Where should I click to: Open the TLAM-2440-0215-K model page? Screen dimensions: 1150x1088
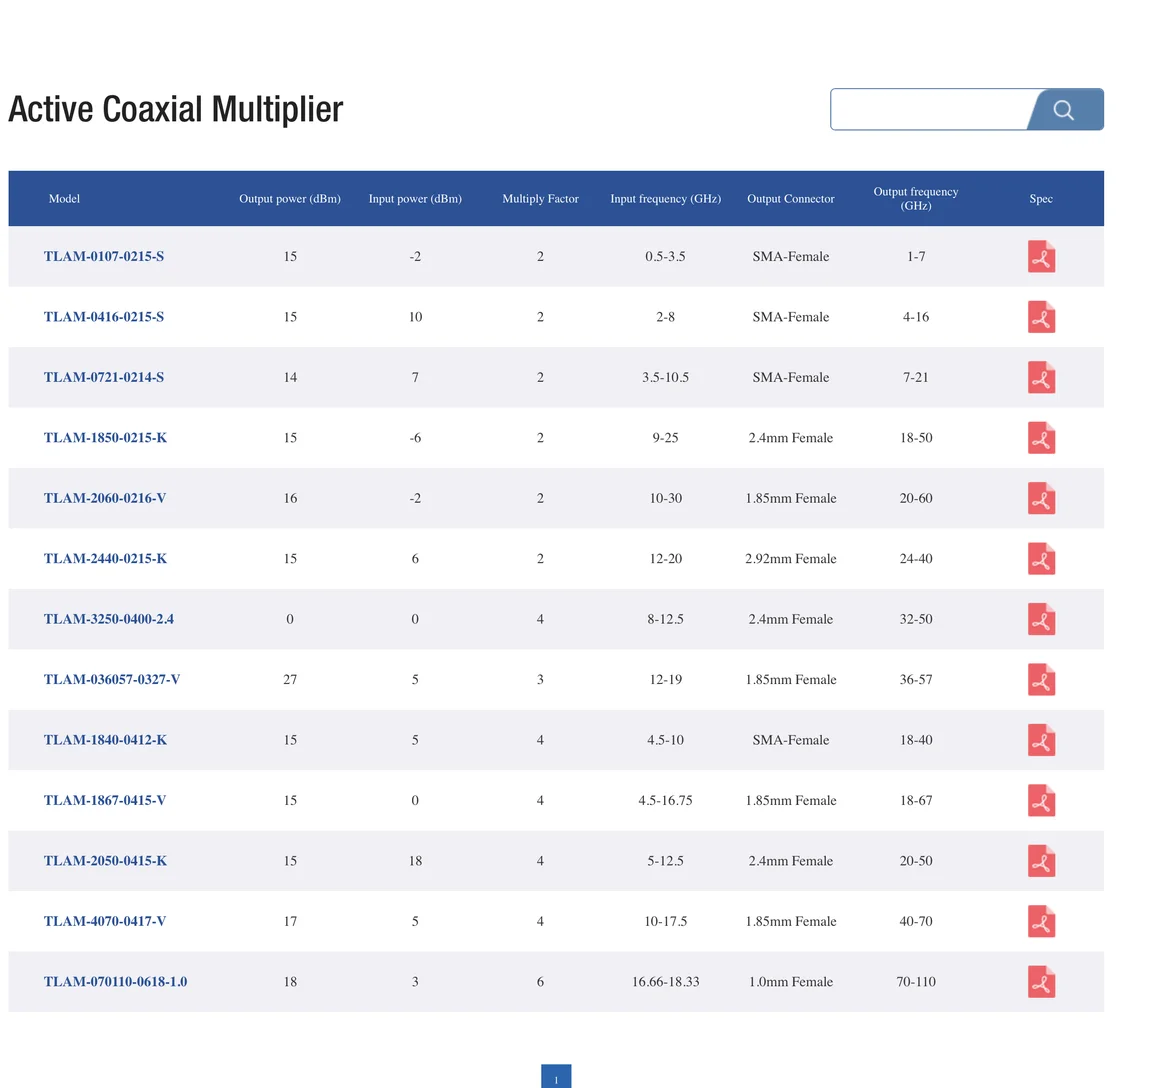tap(105, 558)
